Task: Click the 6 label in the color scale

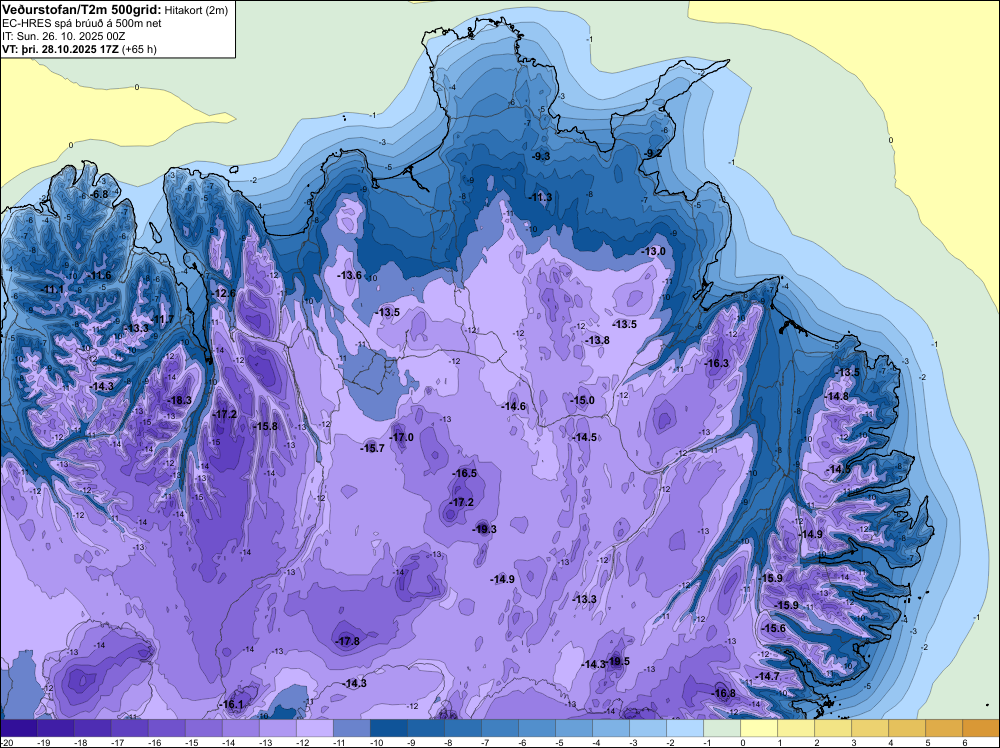Action: pyautogui.click(x=965, y=742)
